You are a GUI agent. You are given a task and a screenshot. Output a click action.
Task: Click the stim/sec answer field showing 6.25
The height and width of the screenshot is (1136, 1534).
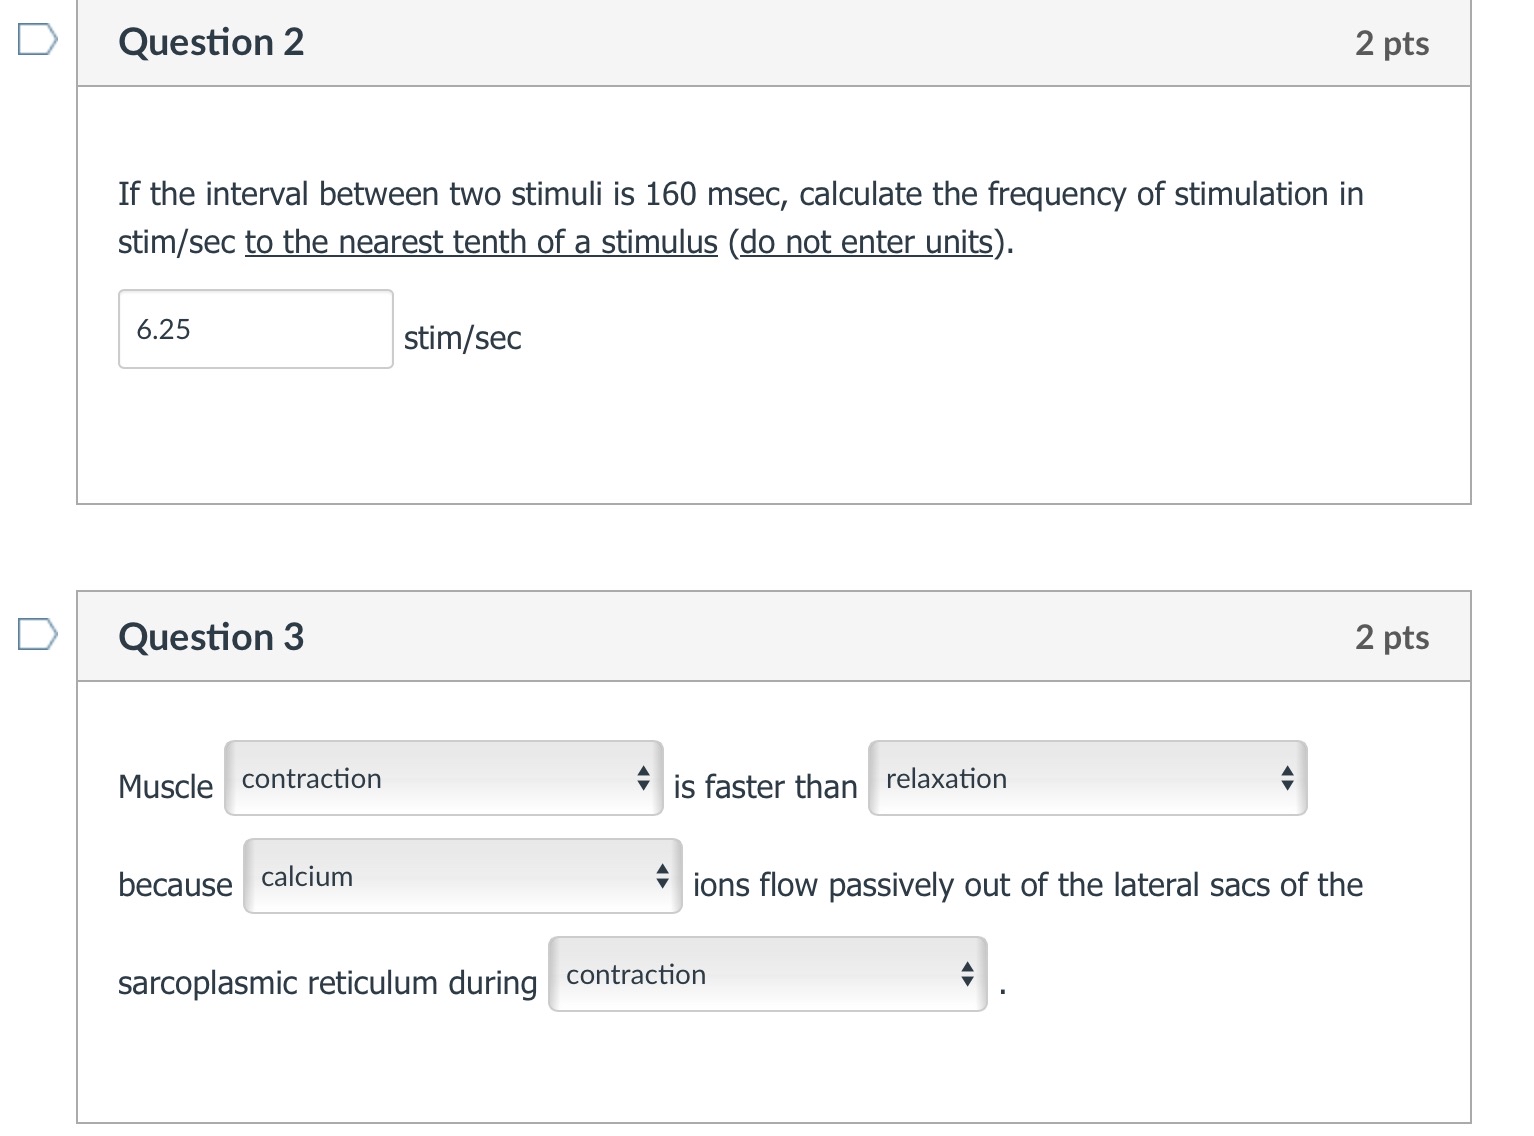(x=255, y=329)
